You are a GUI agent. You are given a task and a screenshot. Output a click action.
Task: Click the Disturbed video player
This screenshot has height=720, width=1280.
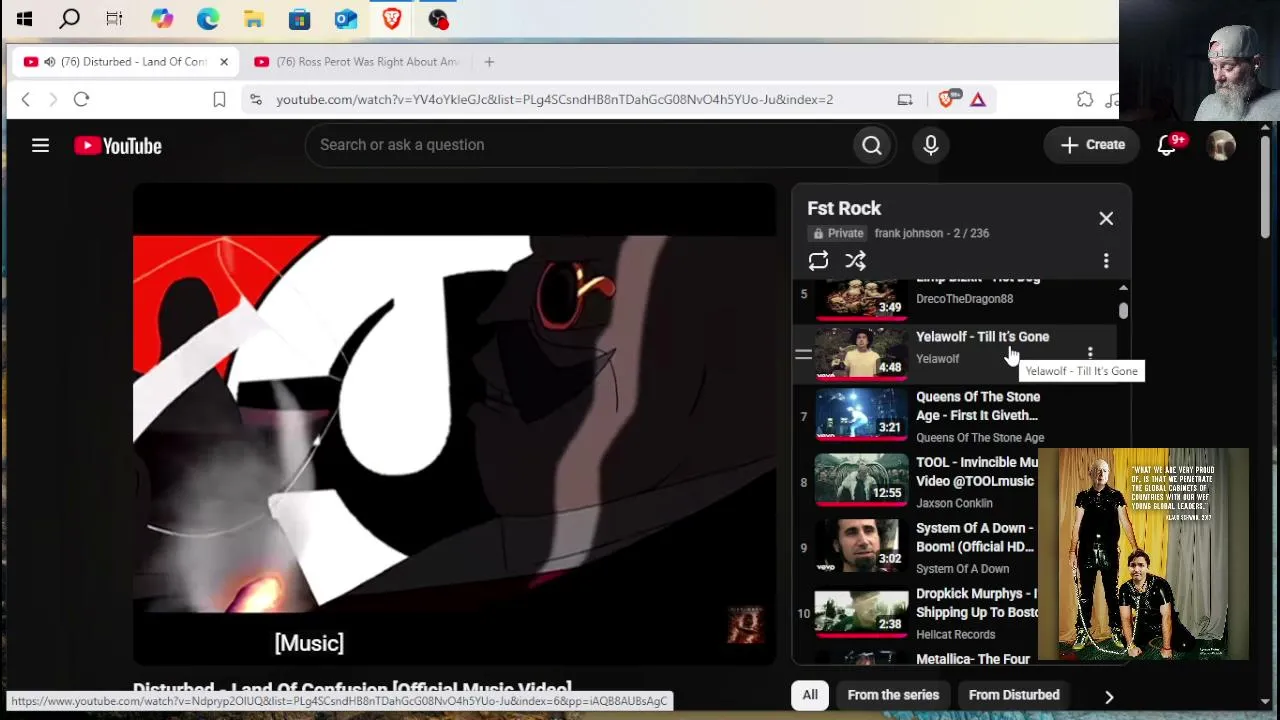[x=454, y=424]
